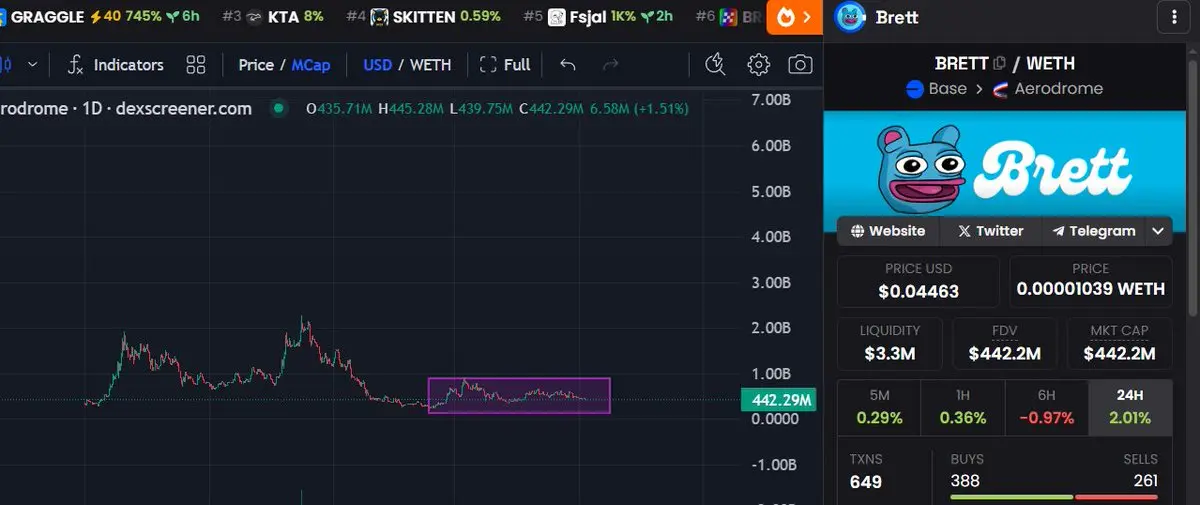
Task: Open Brett Twitter page
Action: click(991, 231)
